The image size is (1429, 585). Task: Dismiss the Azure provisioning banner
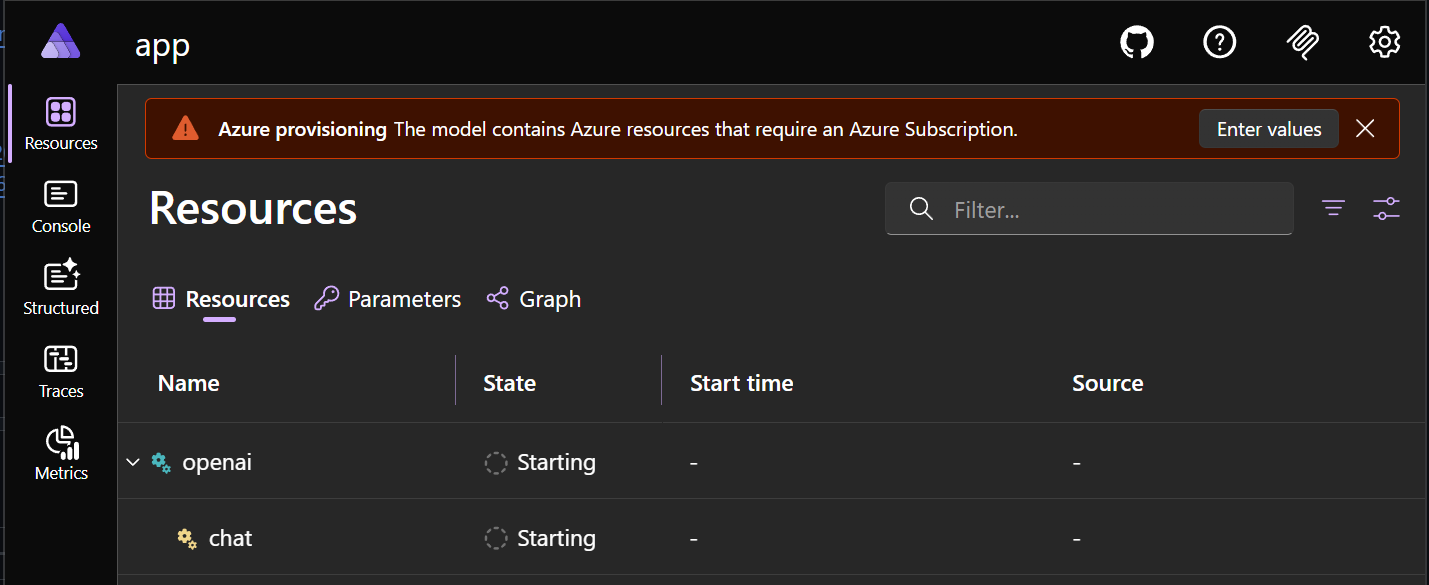click(1365, 128)
